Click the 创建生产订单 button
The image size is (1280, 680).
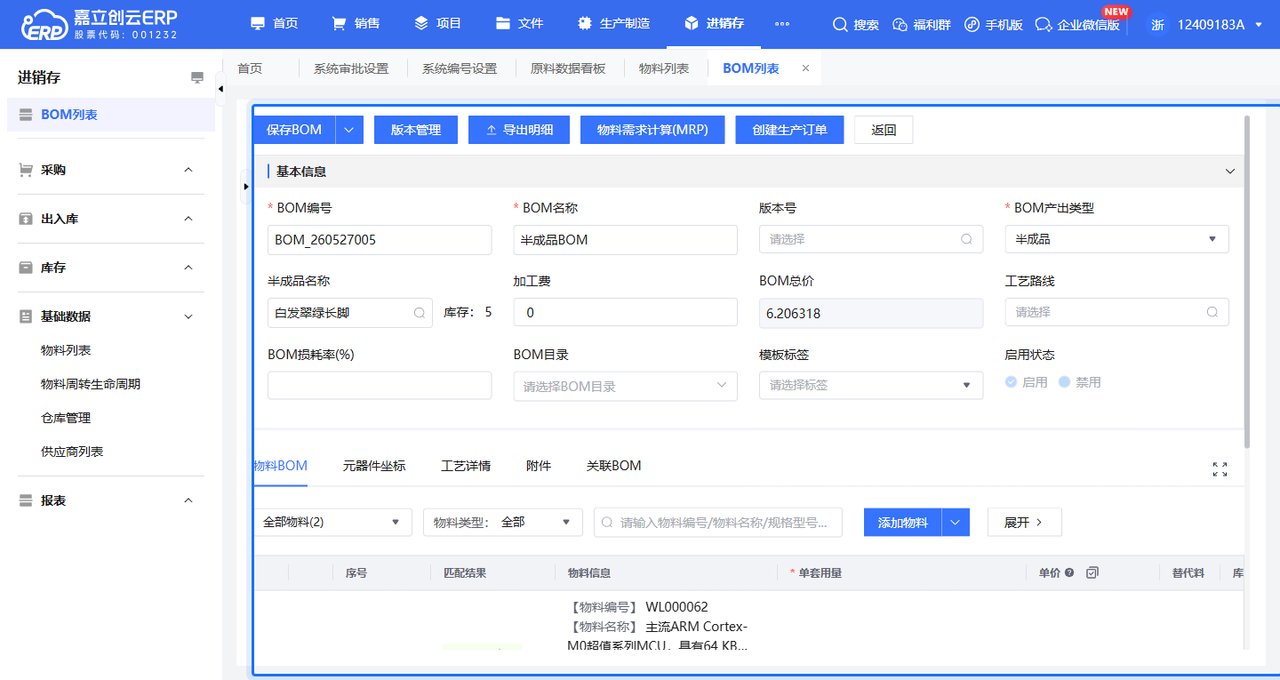(x=790, y=130)
